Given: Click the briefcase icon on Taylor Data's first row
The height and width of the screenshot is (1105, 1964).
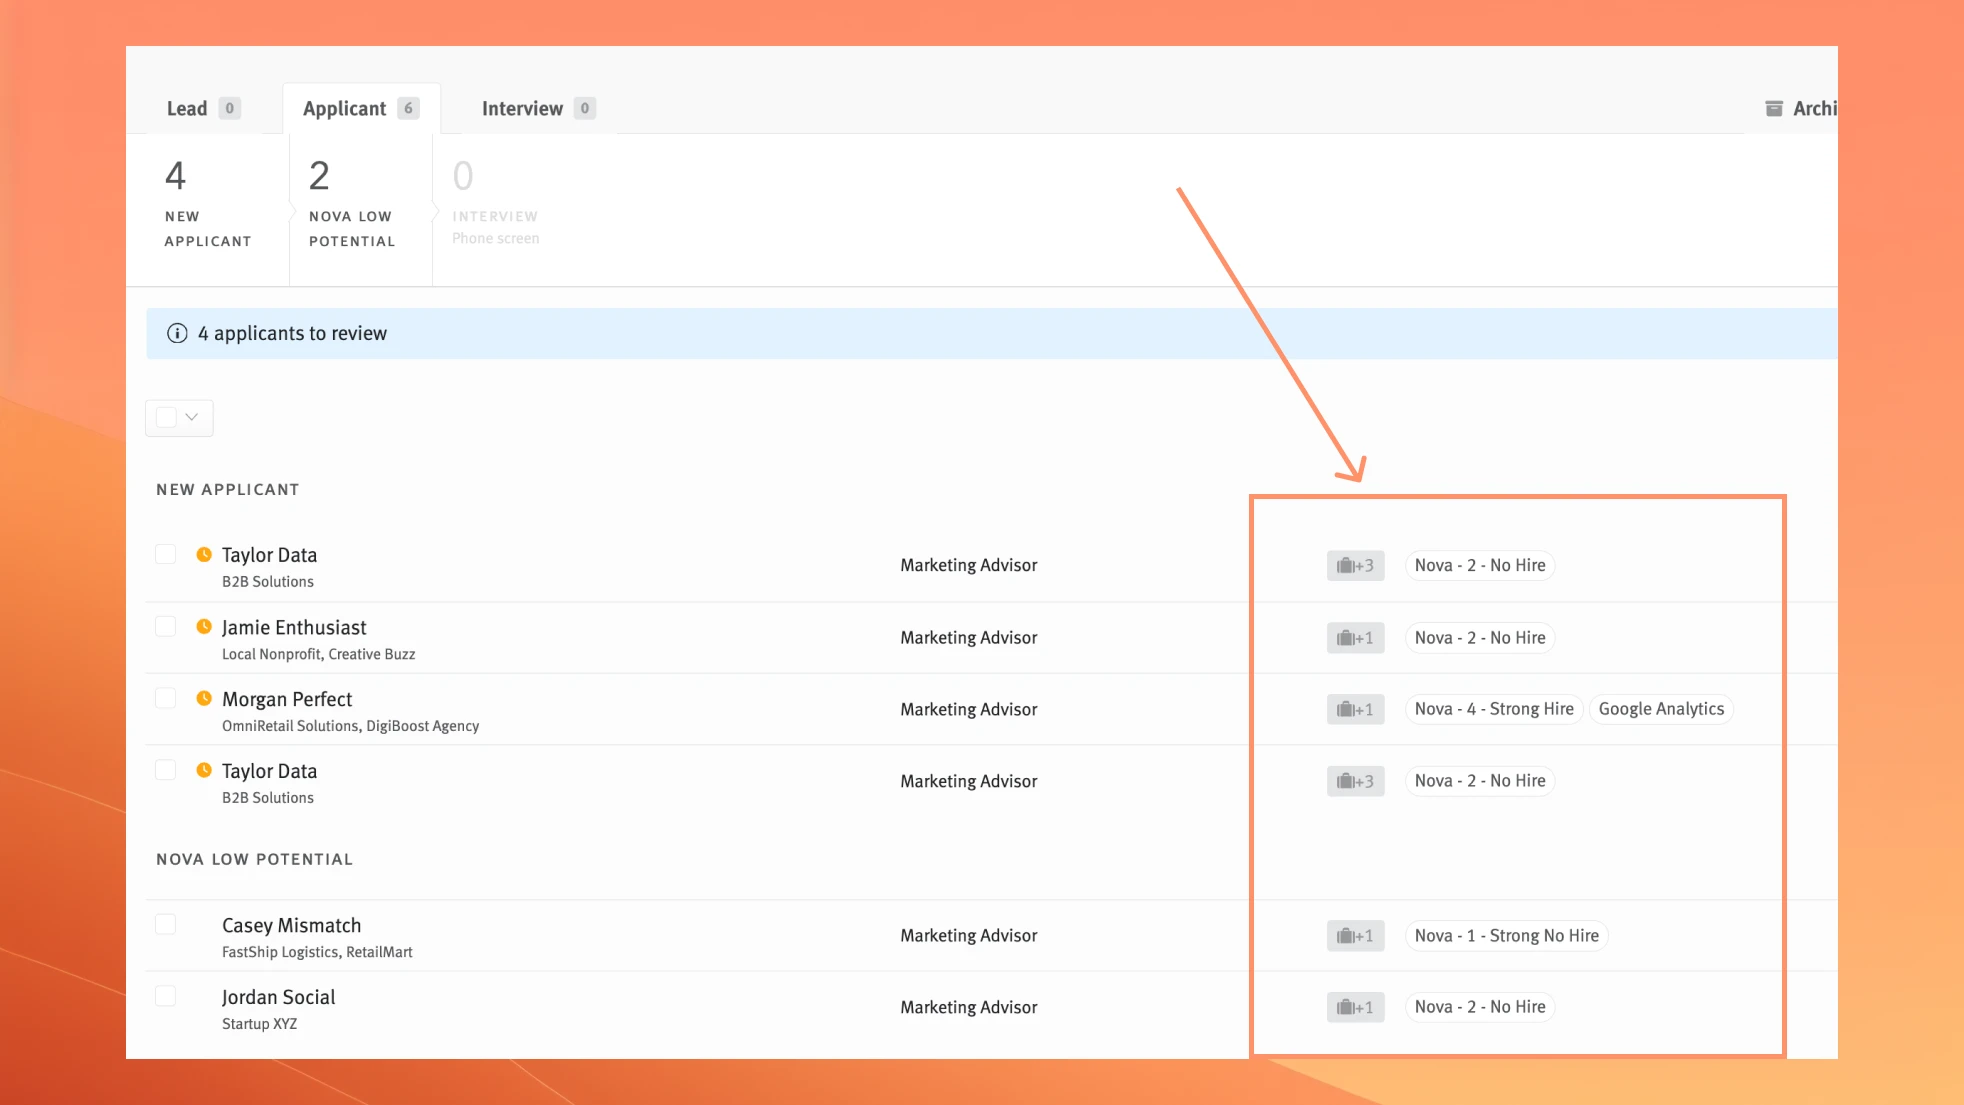Looking at the screenshot, I should coord(1355,565).
